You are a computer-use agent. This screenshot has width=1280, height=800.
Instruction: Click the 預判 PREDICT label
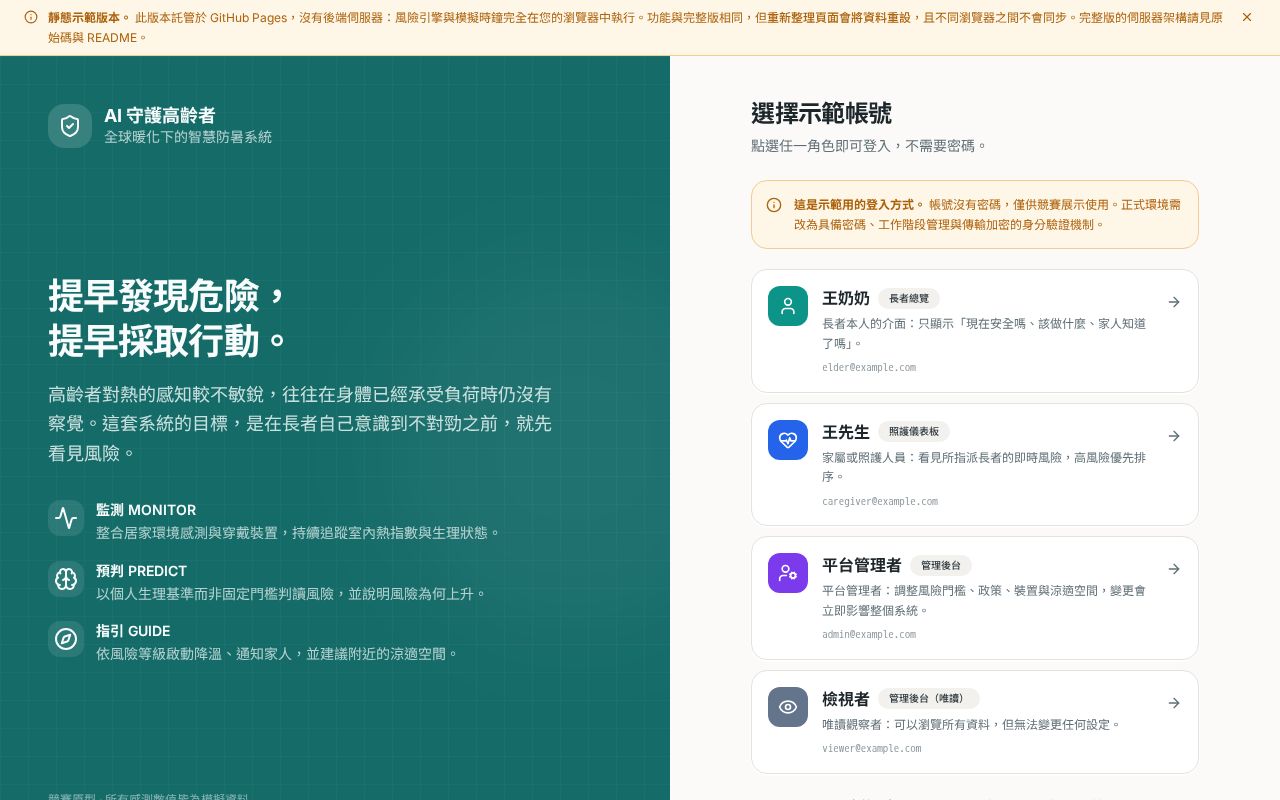[142, 571]
